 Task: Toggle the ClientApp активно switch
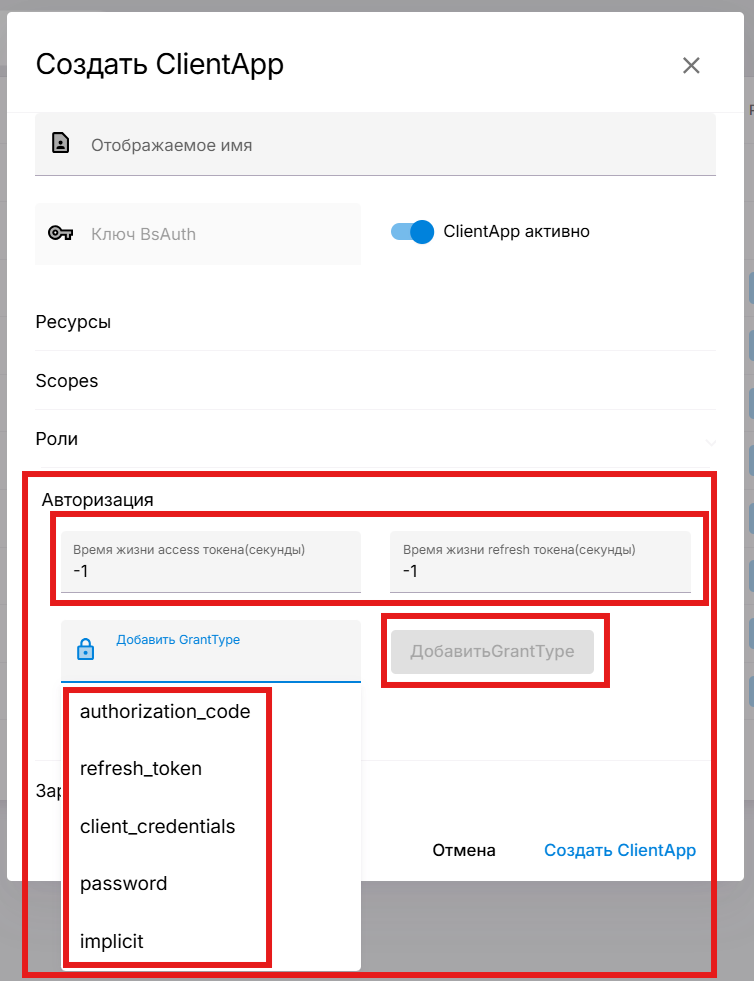412,232
